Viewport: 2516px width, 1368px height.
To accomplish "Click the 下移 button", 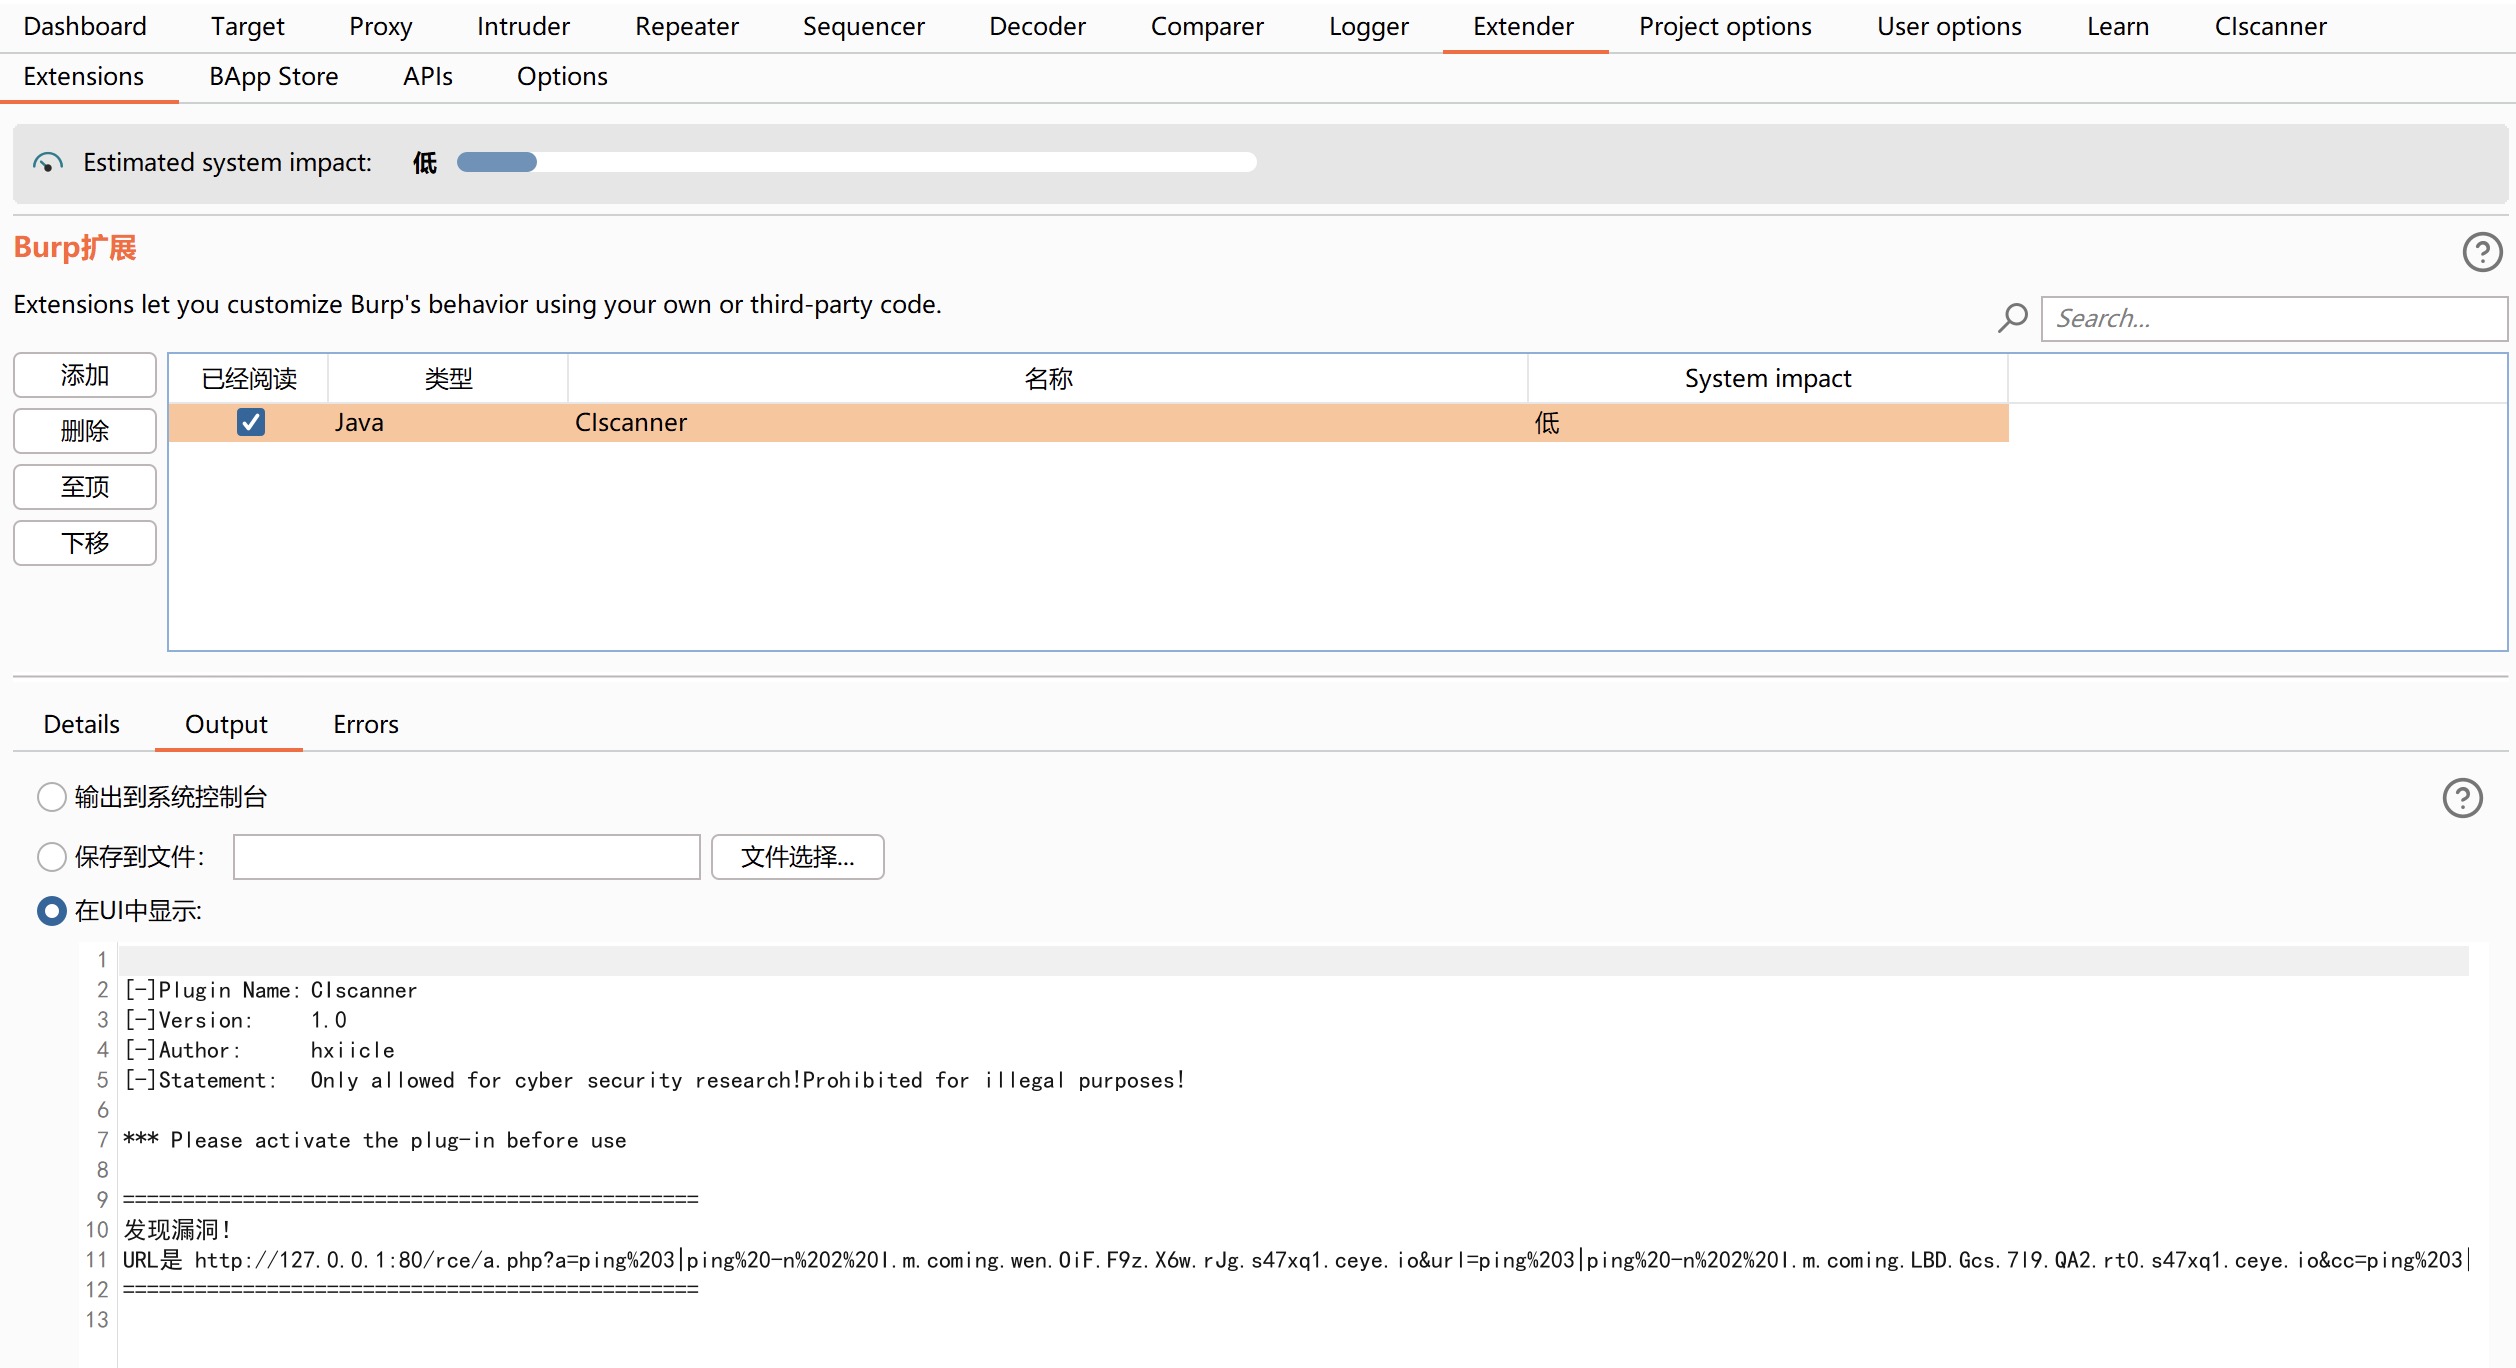I will 85,543.
